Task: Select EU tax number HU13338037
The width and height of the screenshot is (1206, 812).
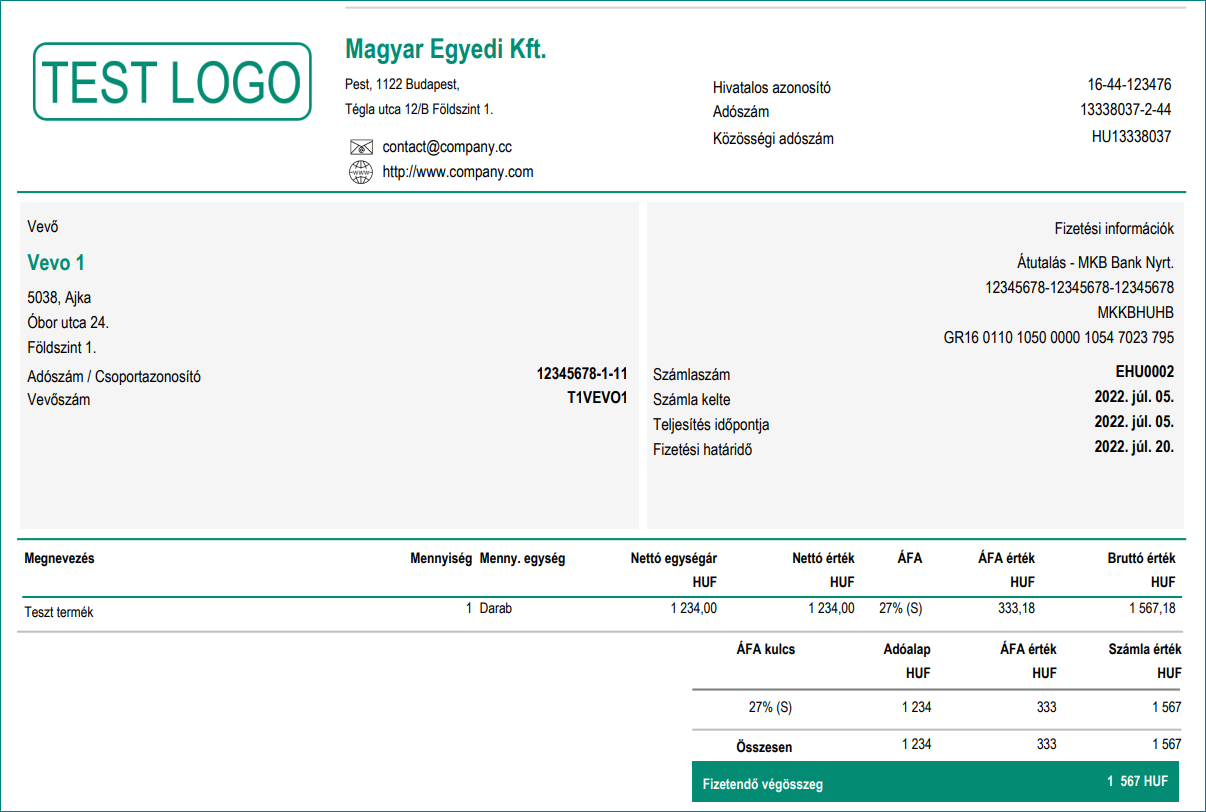Action: tap(1131, 136)
